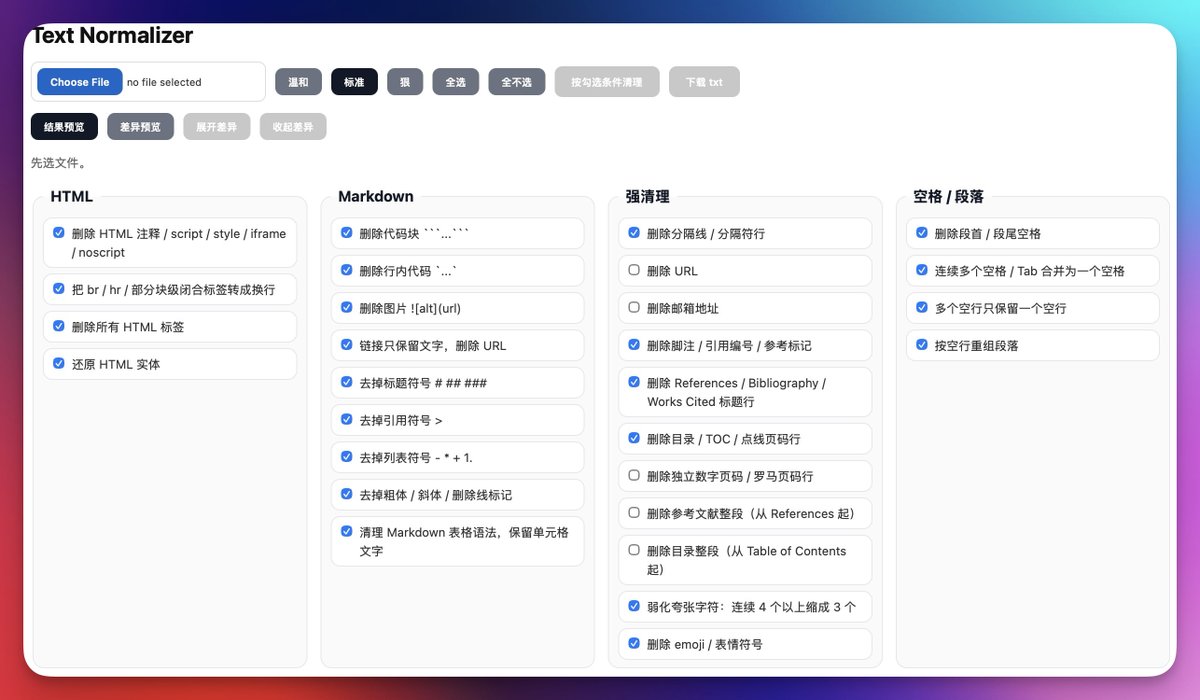Uncheck 连续多个空格 / Tab 合并 checkbox
The width and height of the screenshot is (1200, 700).
(x=922, y=269)
